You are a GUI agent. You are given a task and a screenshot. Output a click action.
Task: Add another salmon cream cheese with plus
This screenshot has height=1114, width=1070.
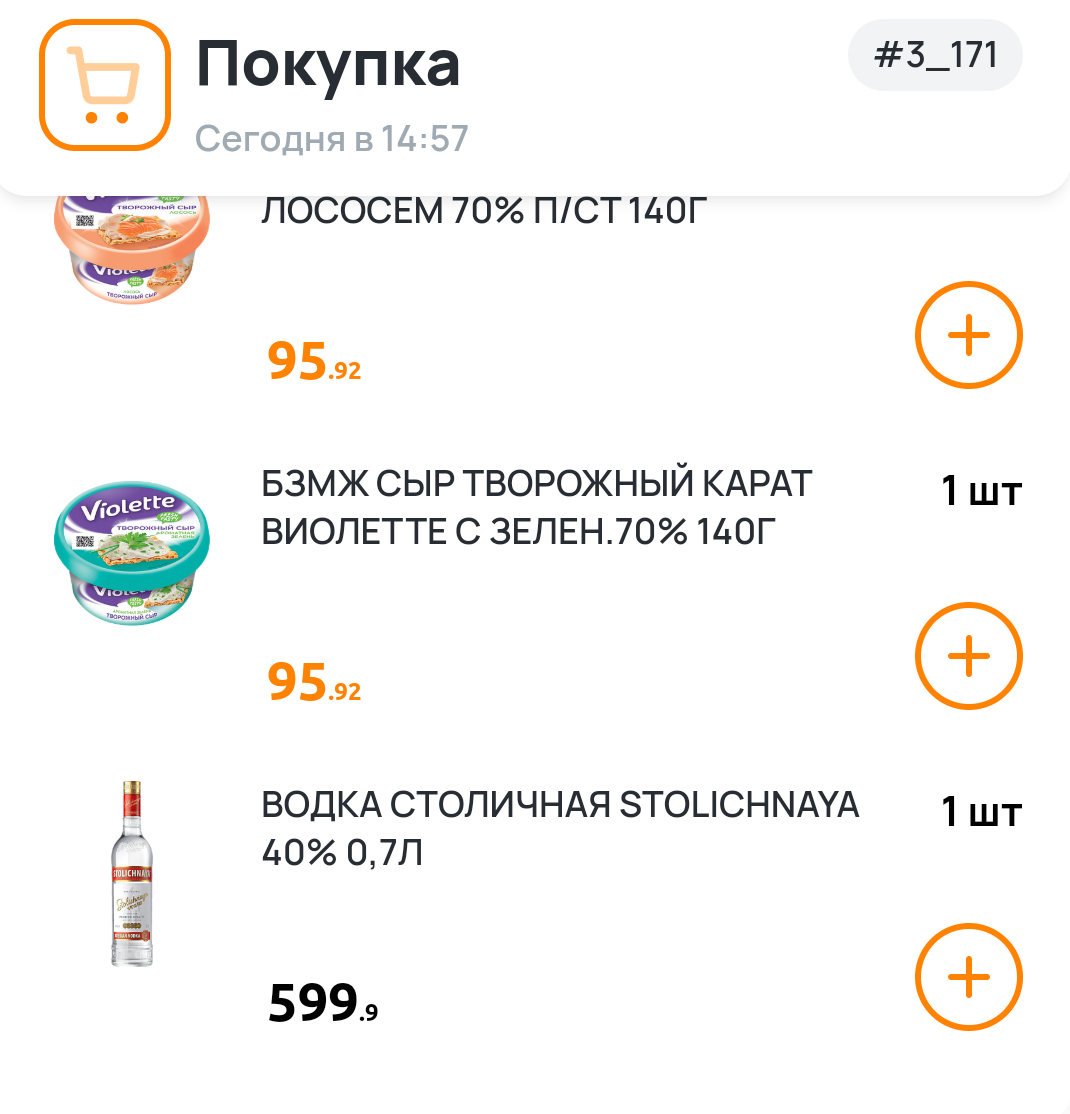tap(968, 336)
